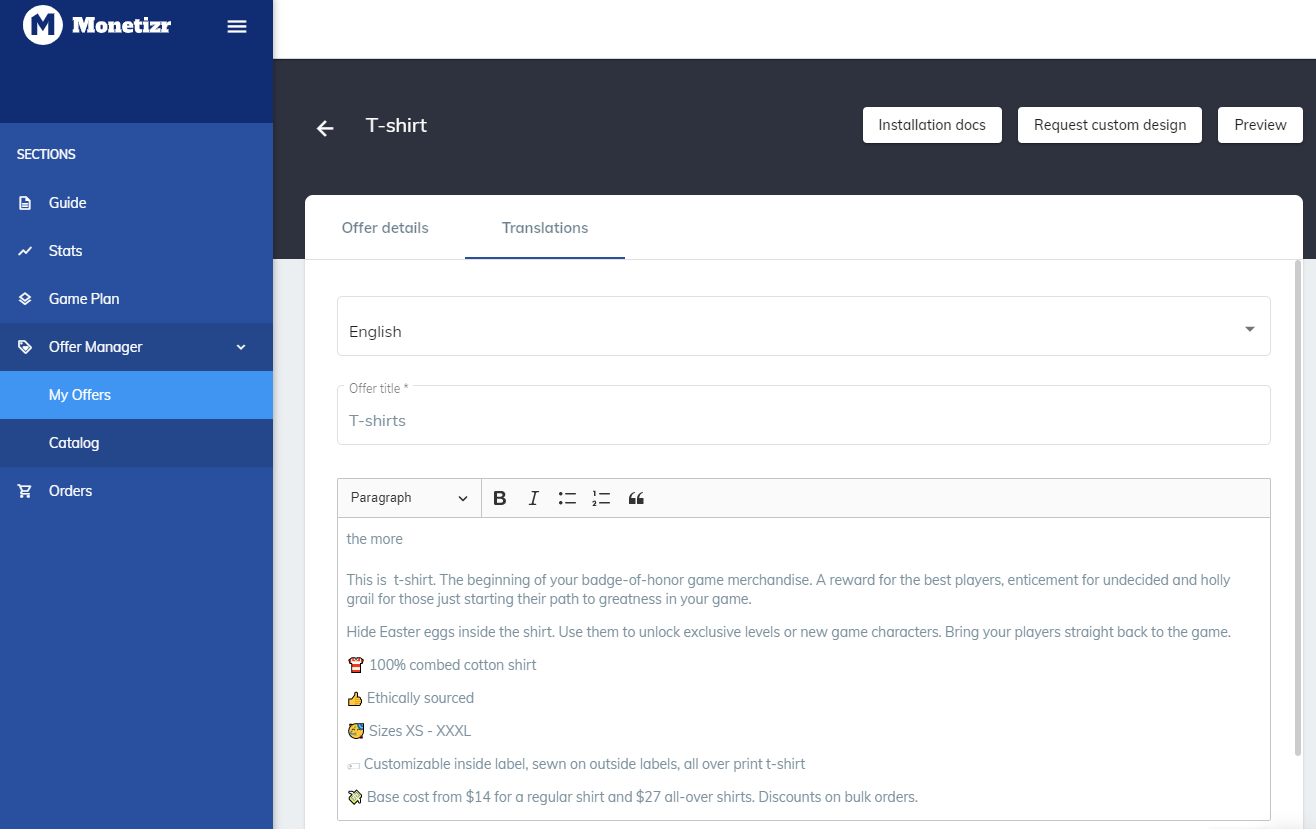Select the Translations tab

(x=545, y=228)
